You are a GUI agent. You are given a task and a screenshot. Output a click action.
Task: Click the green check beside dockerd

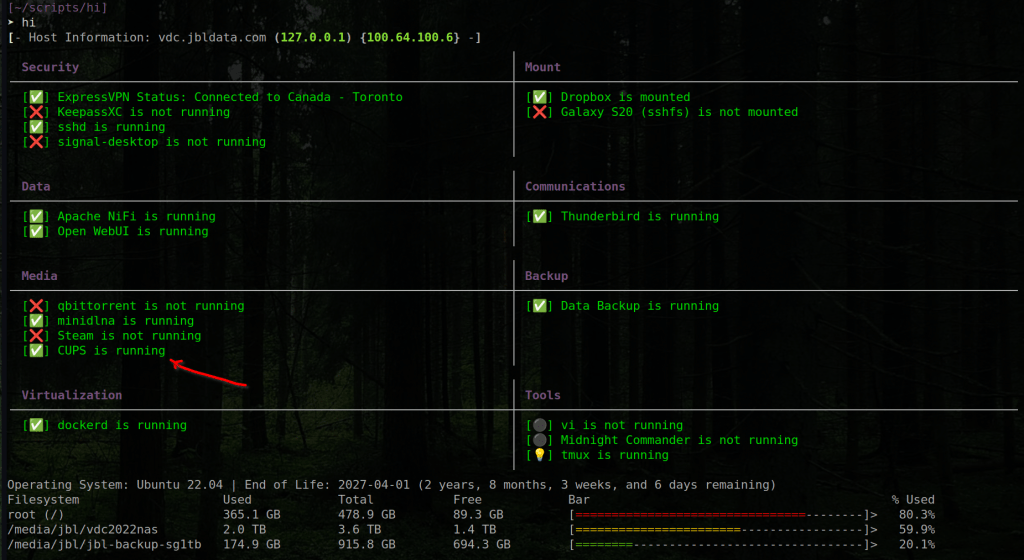click(x=36, y=425)
